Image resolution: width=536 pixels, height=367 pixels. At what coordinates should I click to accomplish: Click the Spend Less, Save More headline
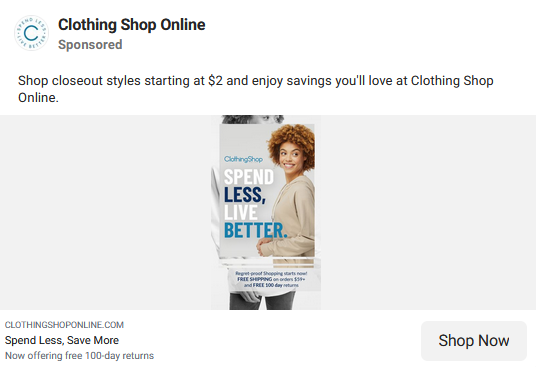click(x=62, y=340)
